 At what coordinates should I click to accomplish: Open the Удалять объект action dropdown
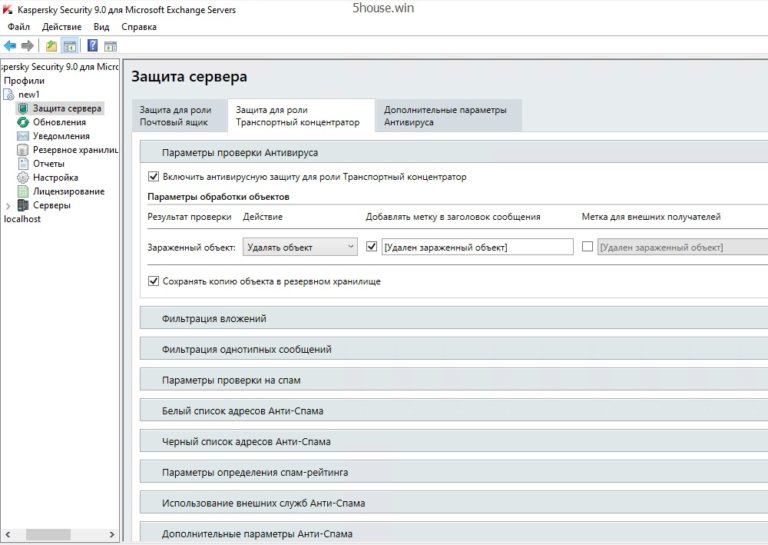tap(300, 247)
